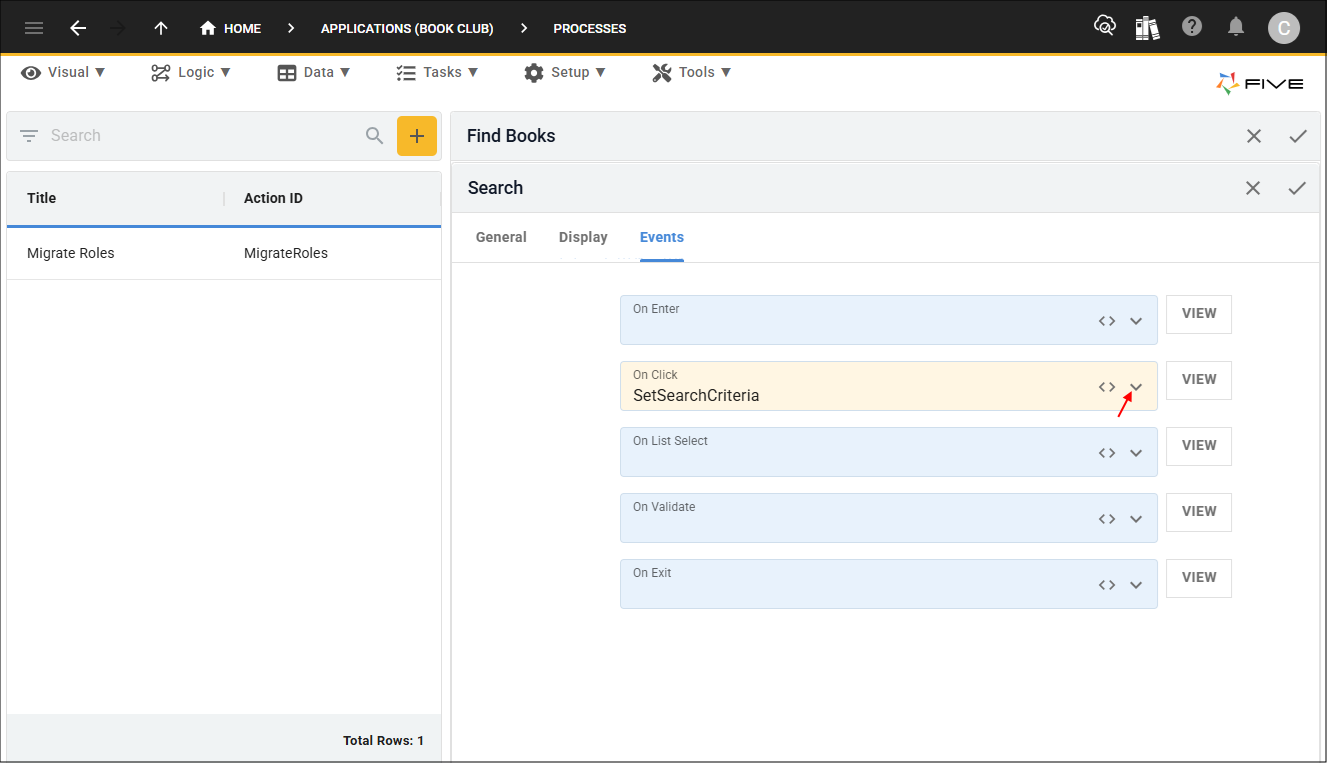Click VIEW beside On Click
Viewport: 1327px width, 763px height.
click(x=1199, y=380)
